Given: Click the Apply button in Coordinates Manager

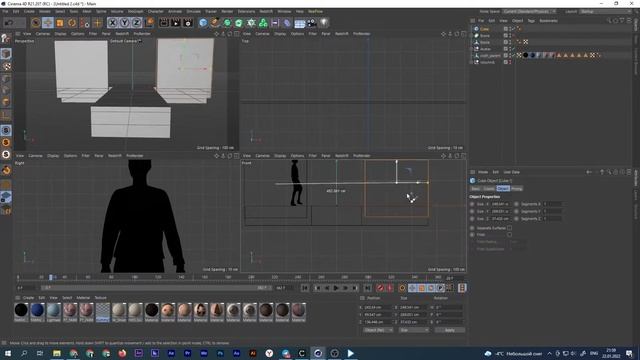Looking at the screenshot, I should [x=449, y=330].
